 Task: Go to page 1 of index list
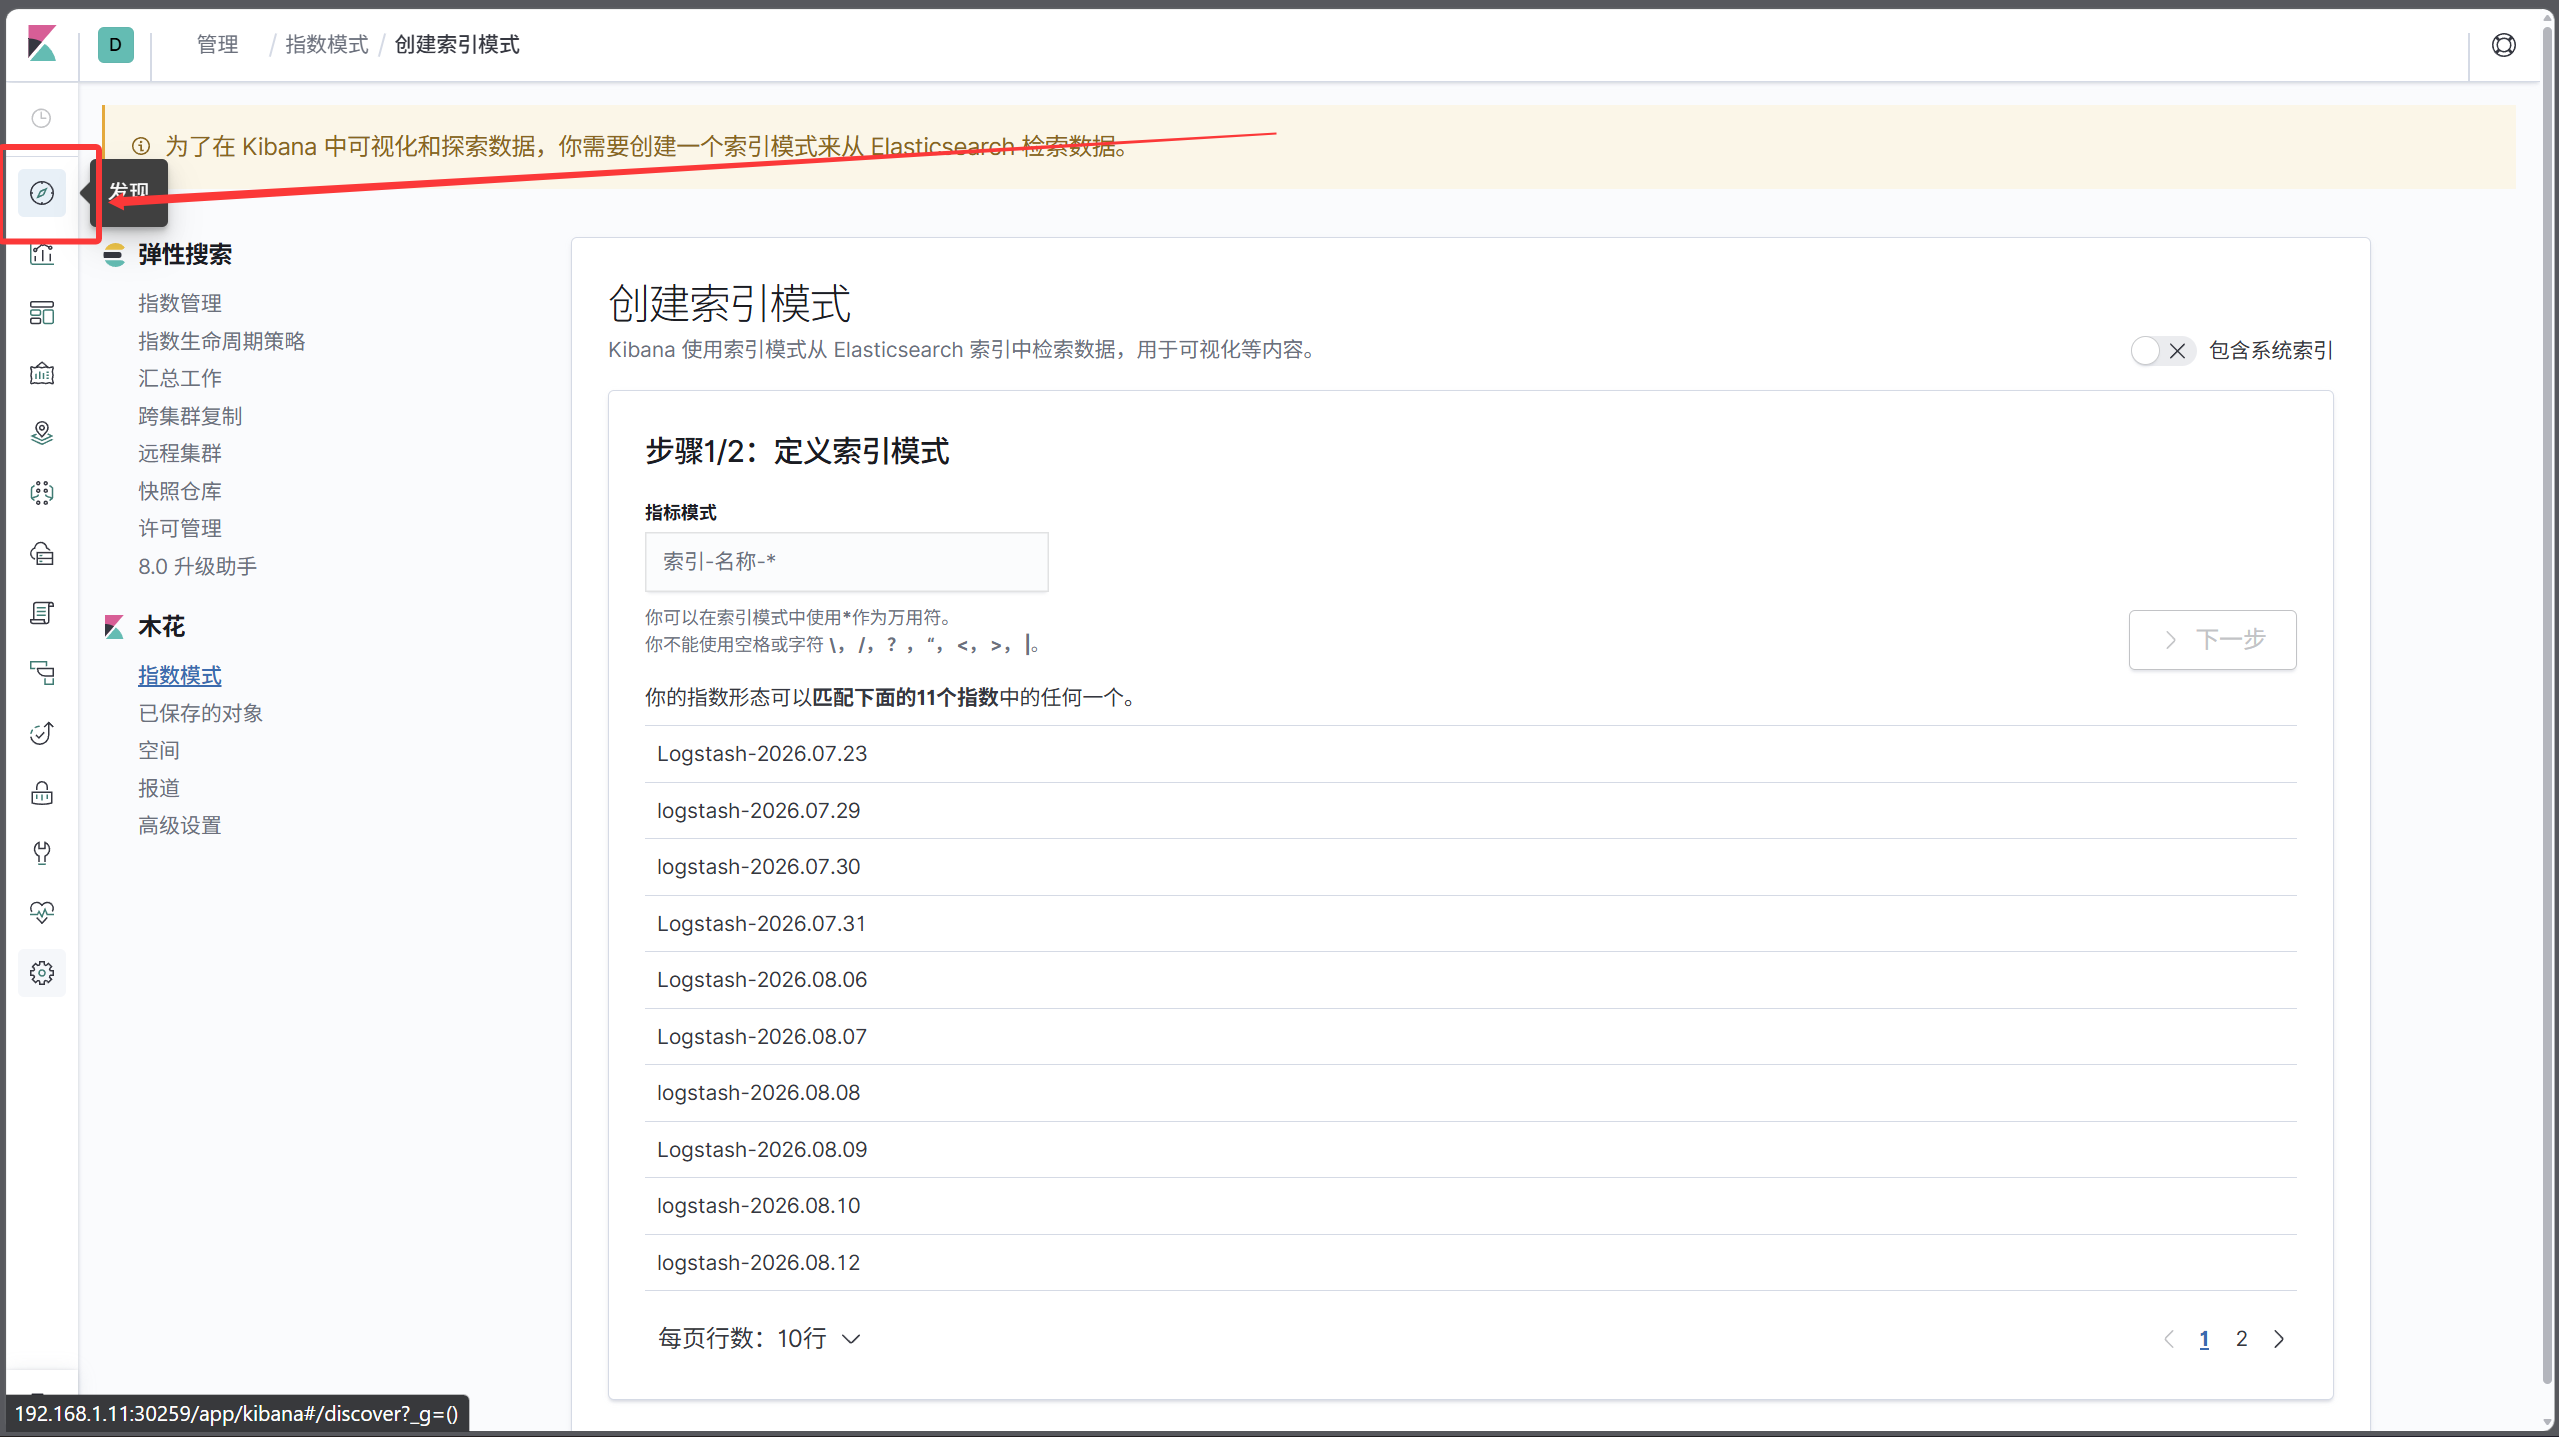pyautogui.click(x=2204, y=1339)
